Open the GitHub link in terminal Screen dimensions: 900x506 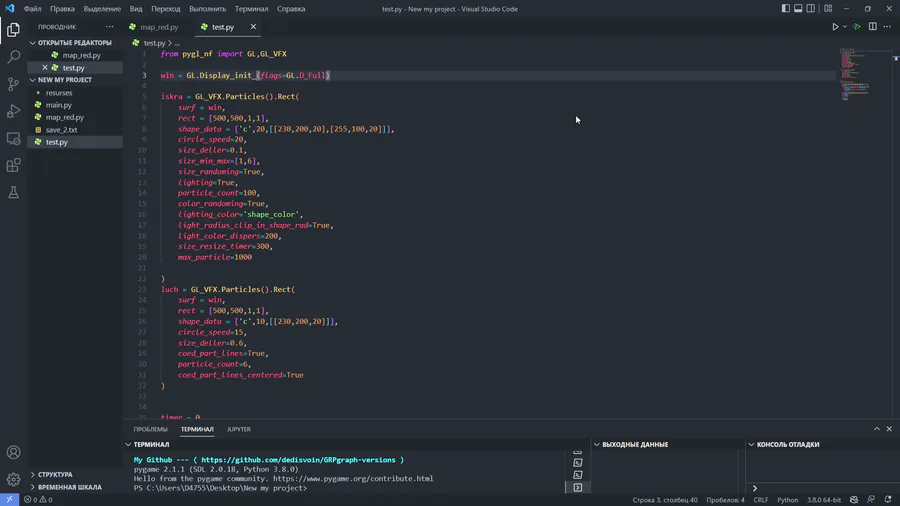298,460
